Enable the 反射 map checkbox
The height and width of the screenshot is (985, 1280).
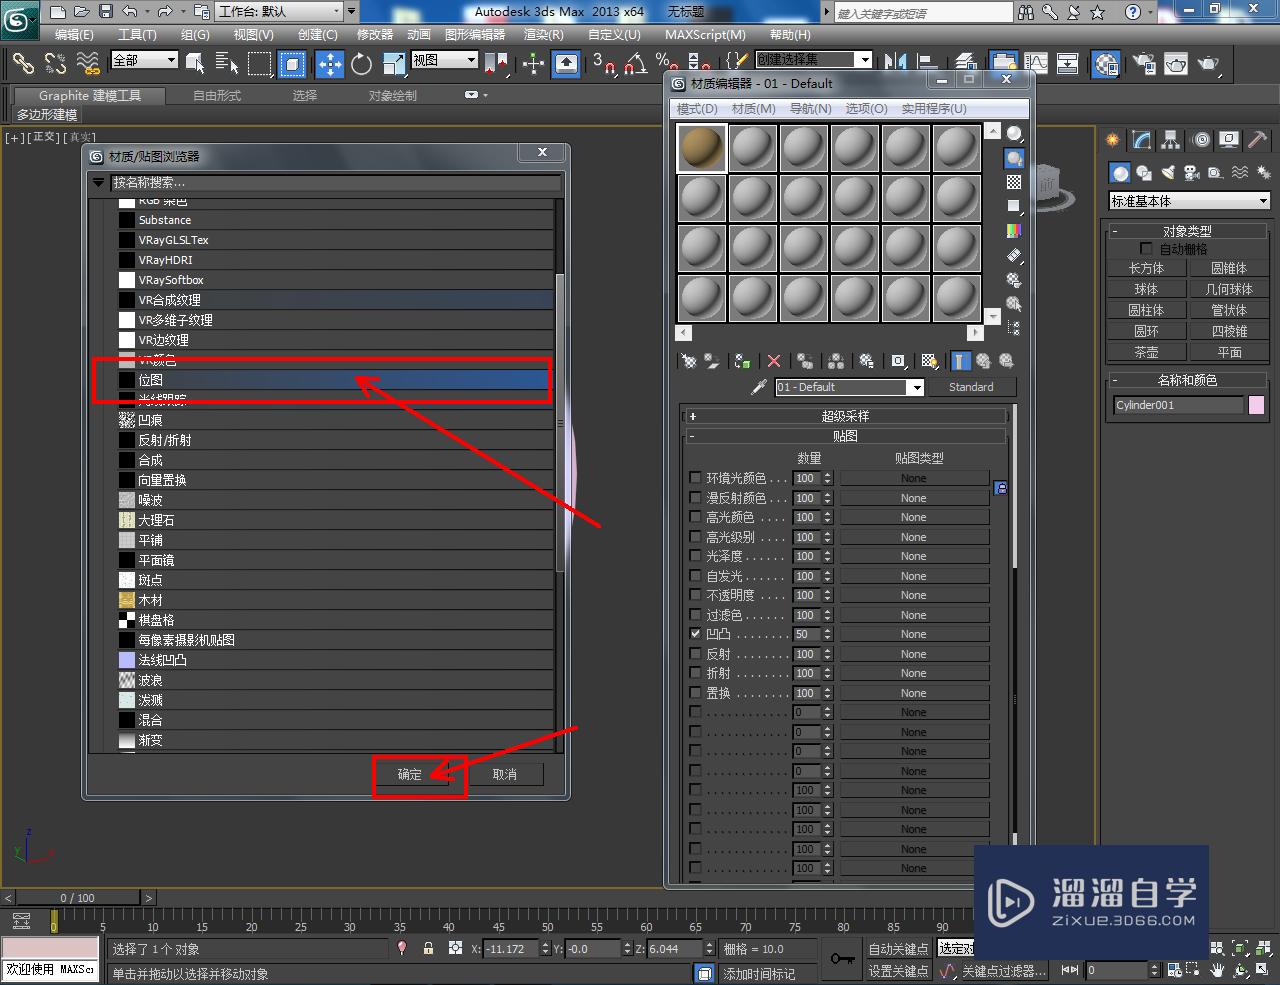696,654
